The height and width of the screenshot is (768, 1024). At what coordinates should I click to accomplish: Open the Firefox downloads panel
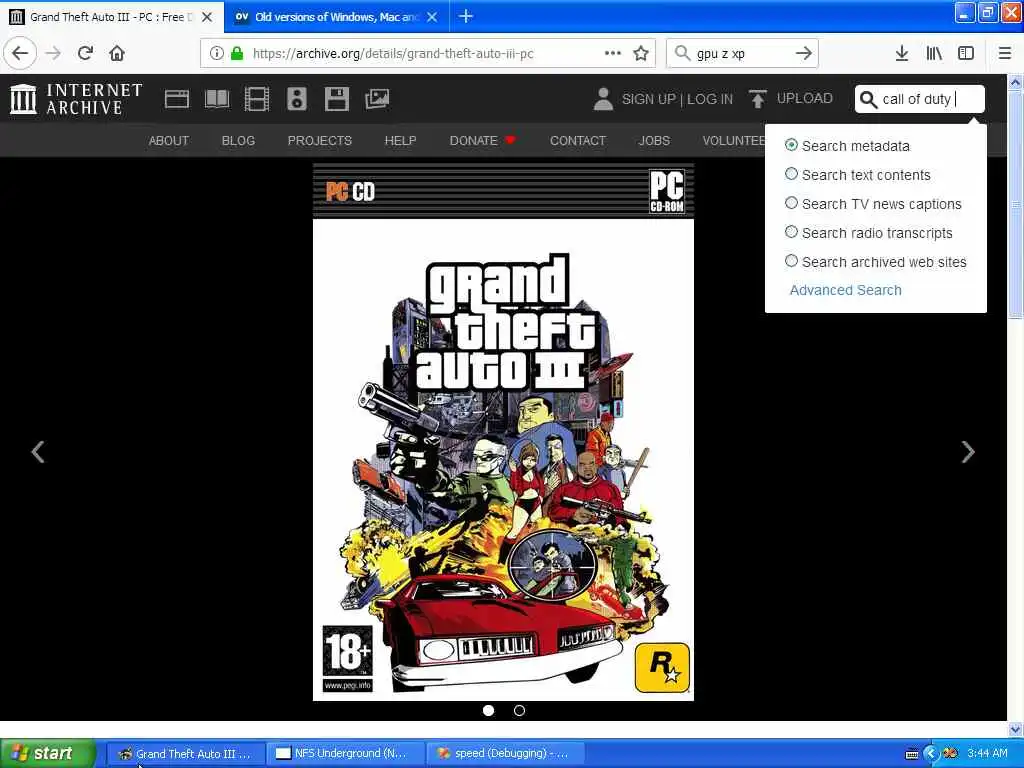click(x=901, y=53)
